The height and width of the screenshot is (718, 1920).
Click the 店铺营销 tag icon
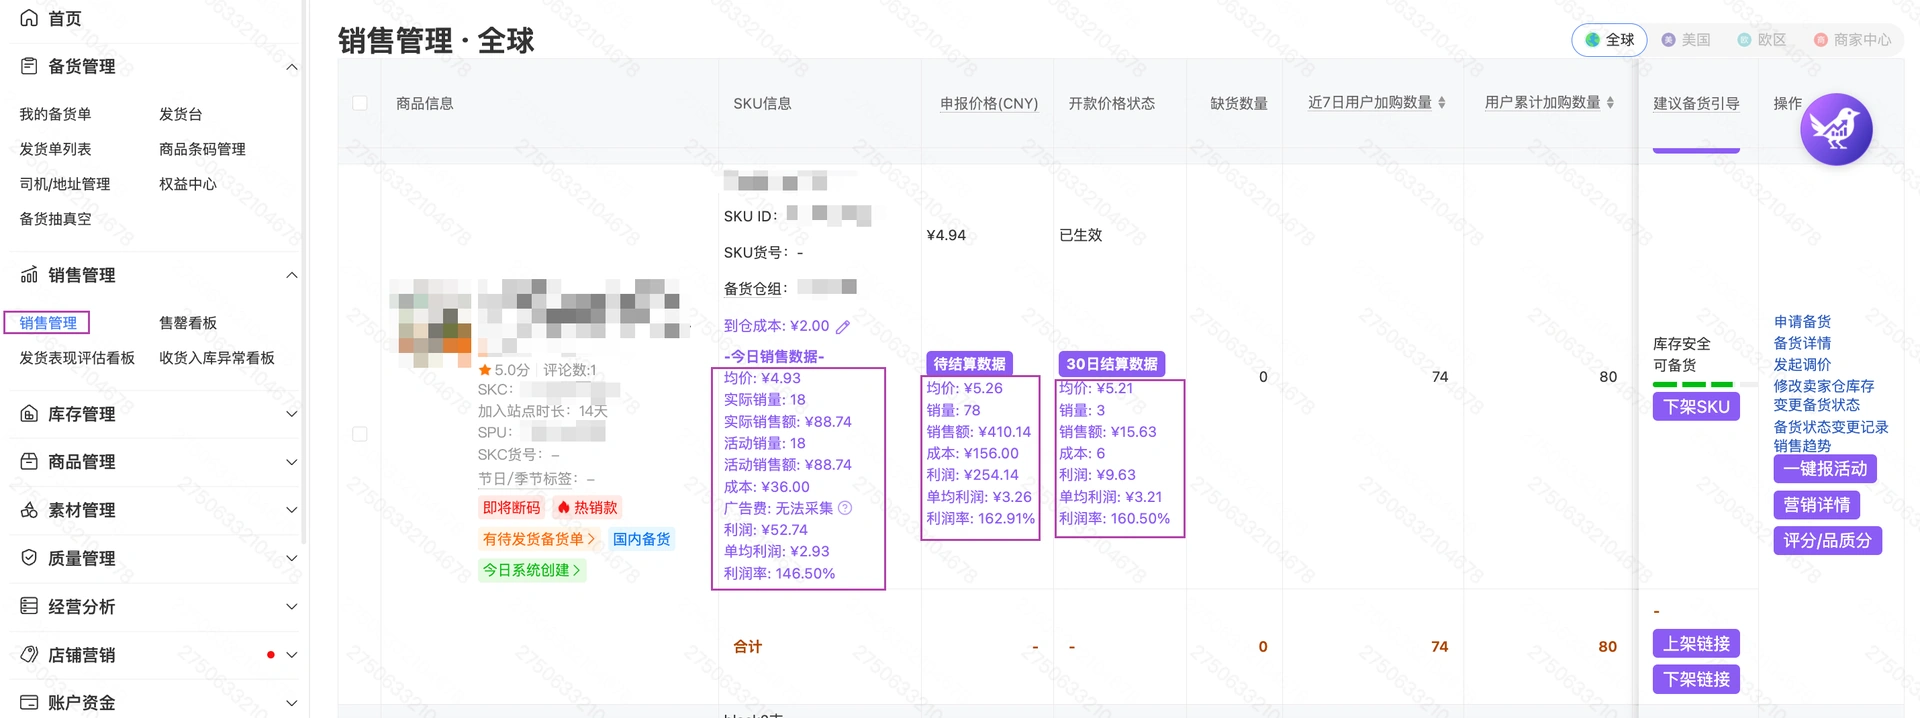click(29, 655)
